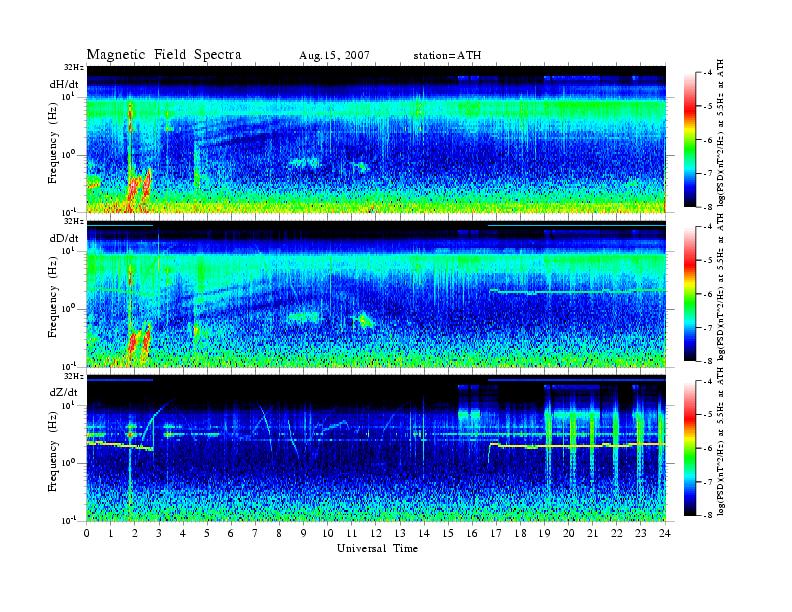Click the log(PSD) colorbar caption of dH/dt panel
The height and width of the screenshot is (612, 792).
click(x=722, y=132)
